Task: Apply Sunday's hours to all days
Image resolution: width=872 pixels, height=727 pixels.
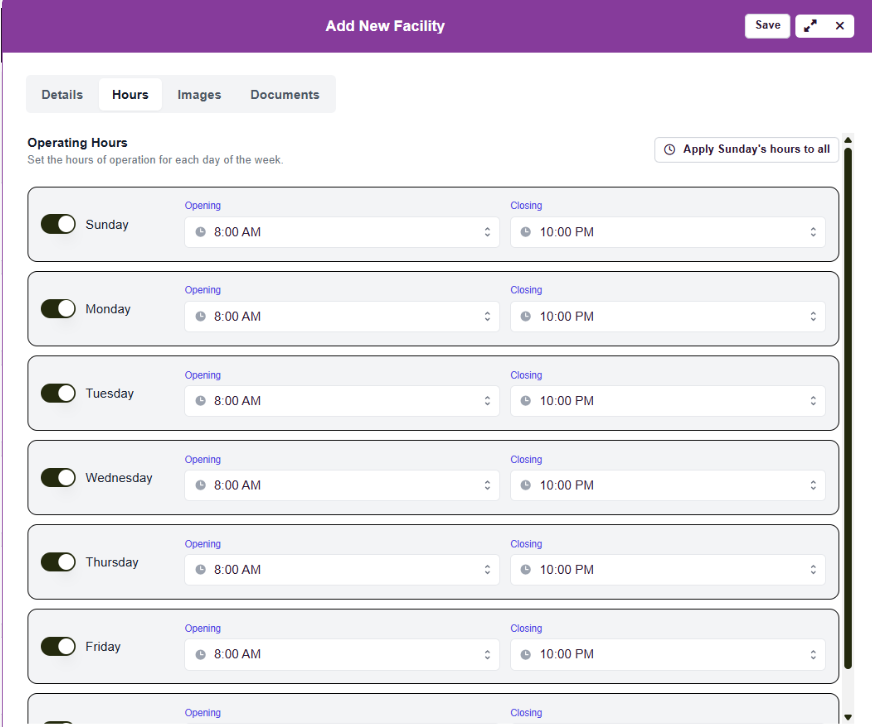Action: point(746,149)
